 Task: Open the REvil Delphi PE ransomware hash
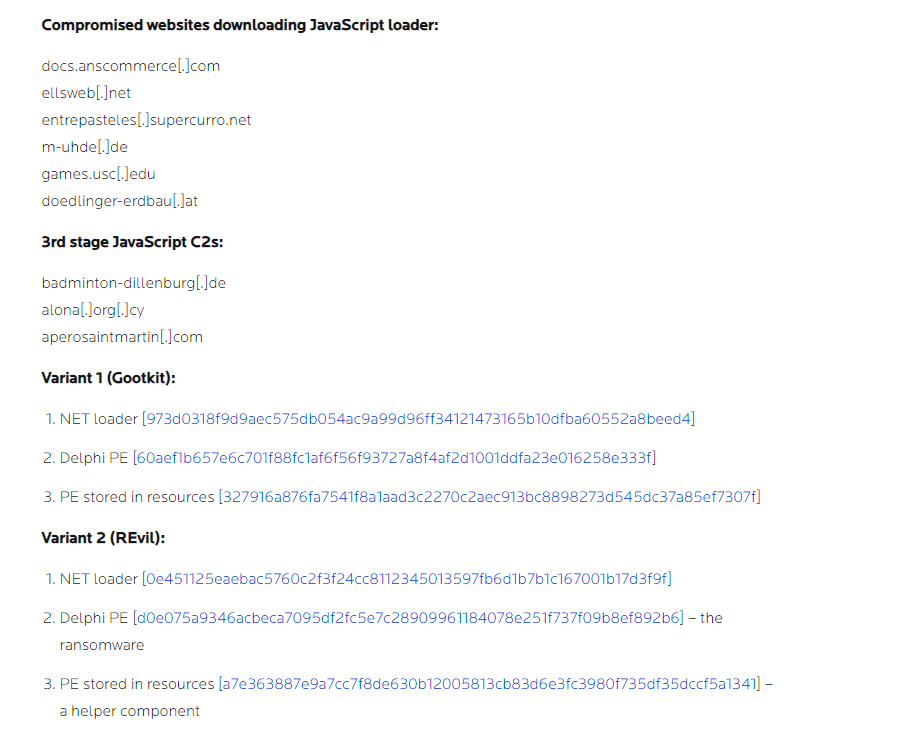(x=408, y=618)
